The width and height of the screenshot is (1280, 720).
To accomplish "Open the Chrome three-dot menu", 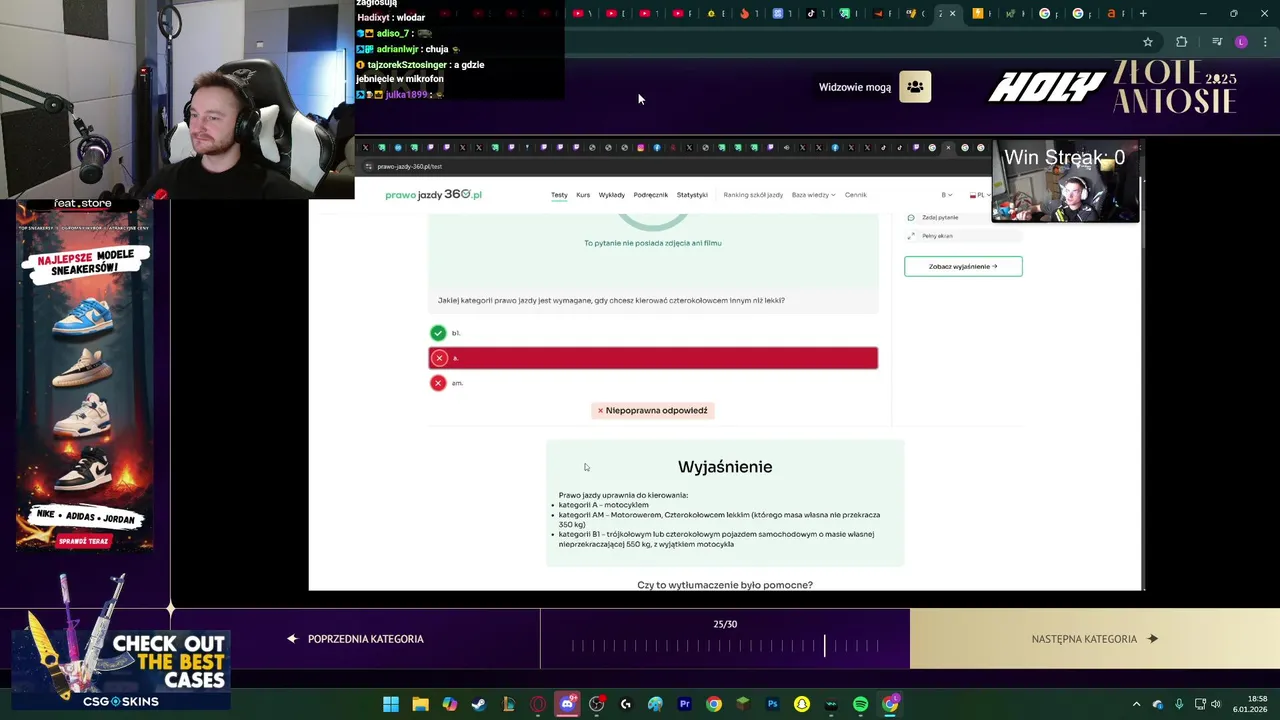I will [1266, 42].
